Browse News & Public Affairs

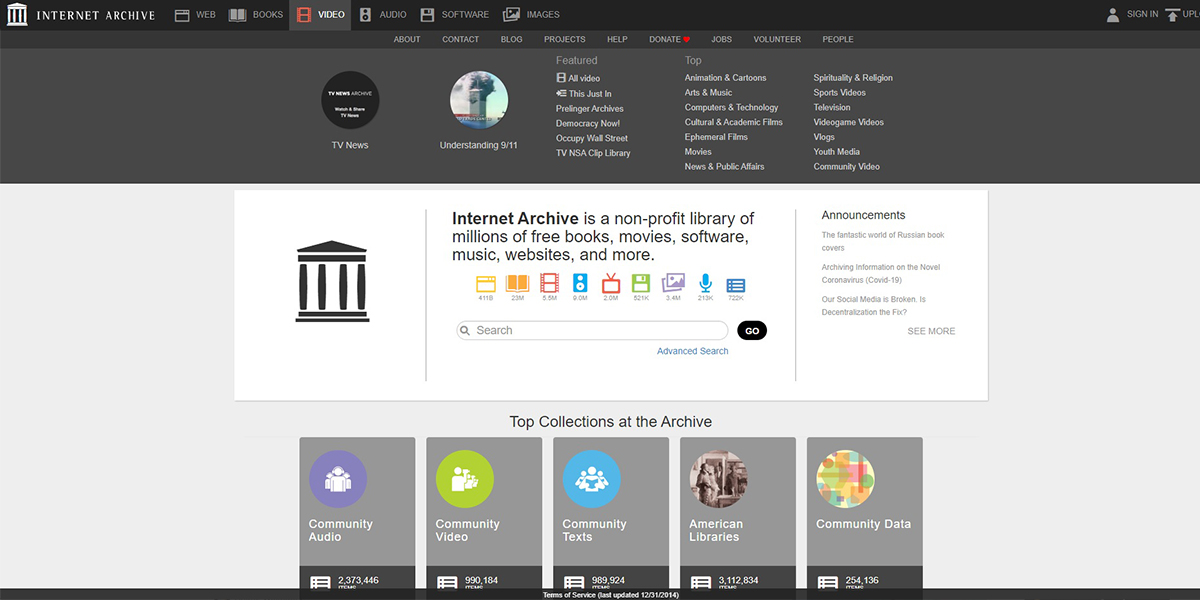[725, 167]
